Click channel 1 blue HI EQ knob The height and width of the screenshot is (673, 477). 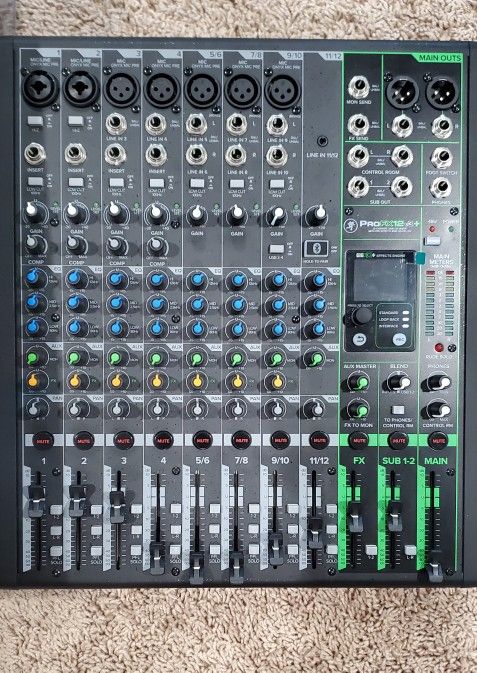[x=33, y=278]
